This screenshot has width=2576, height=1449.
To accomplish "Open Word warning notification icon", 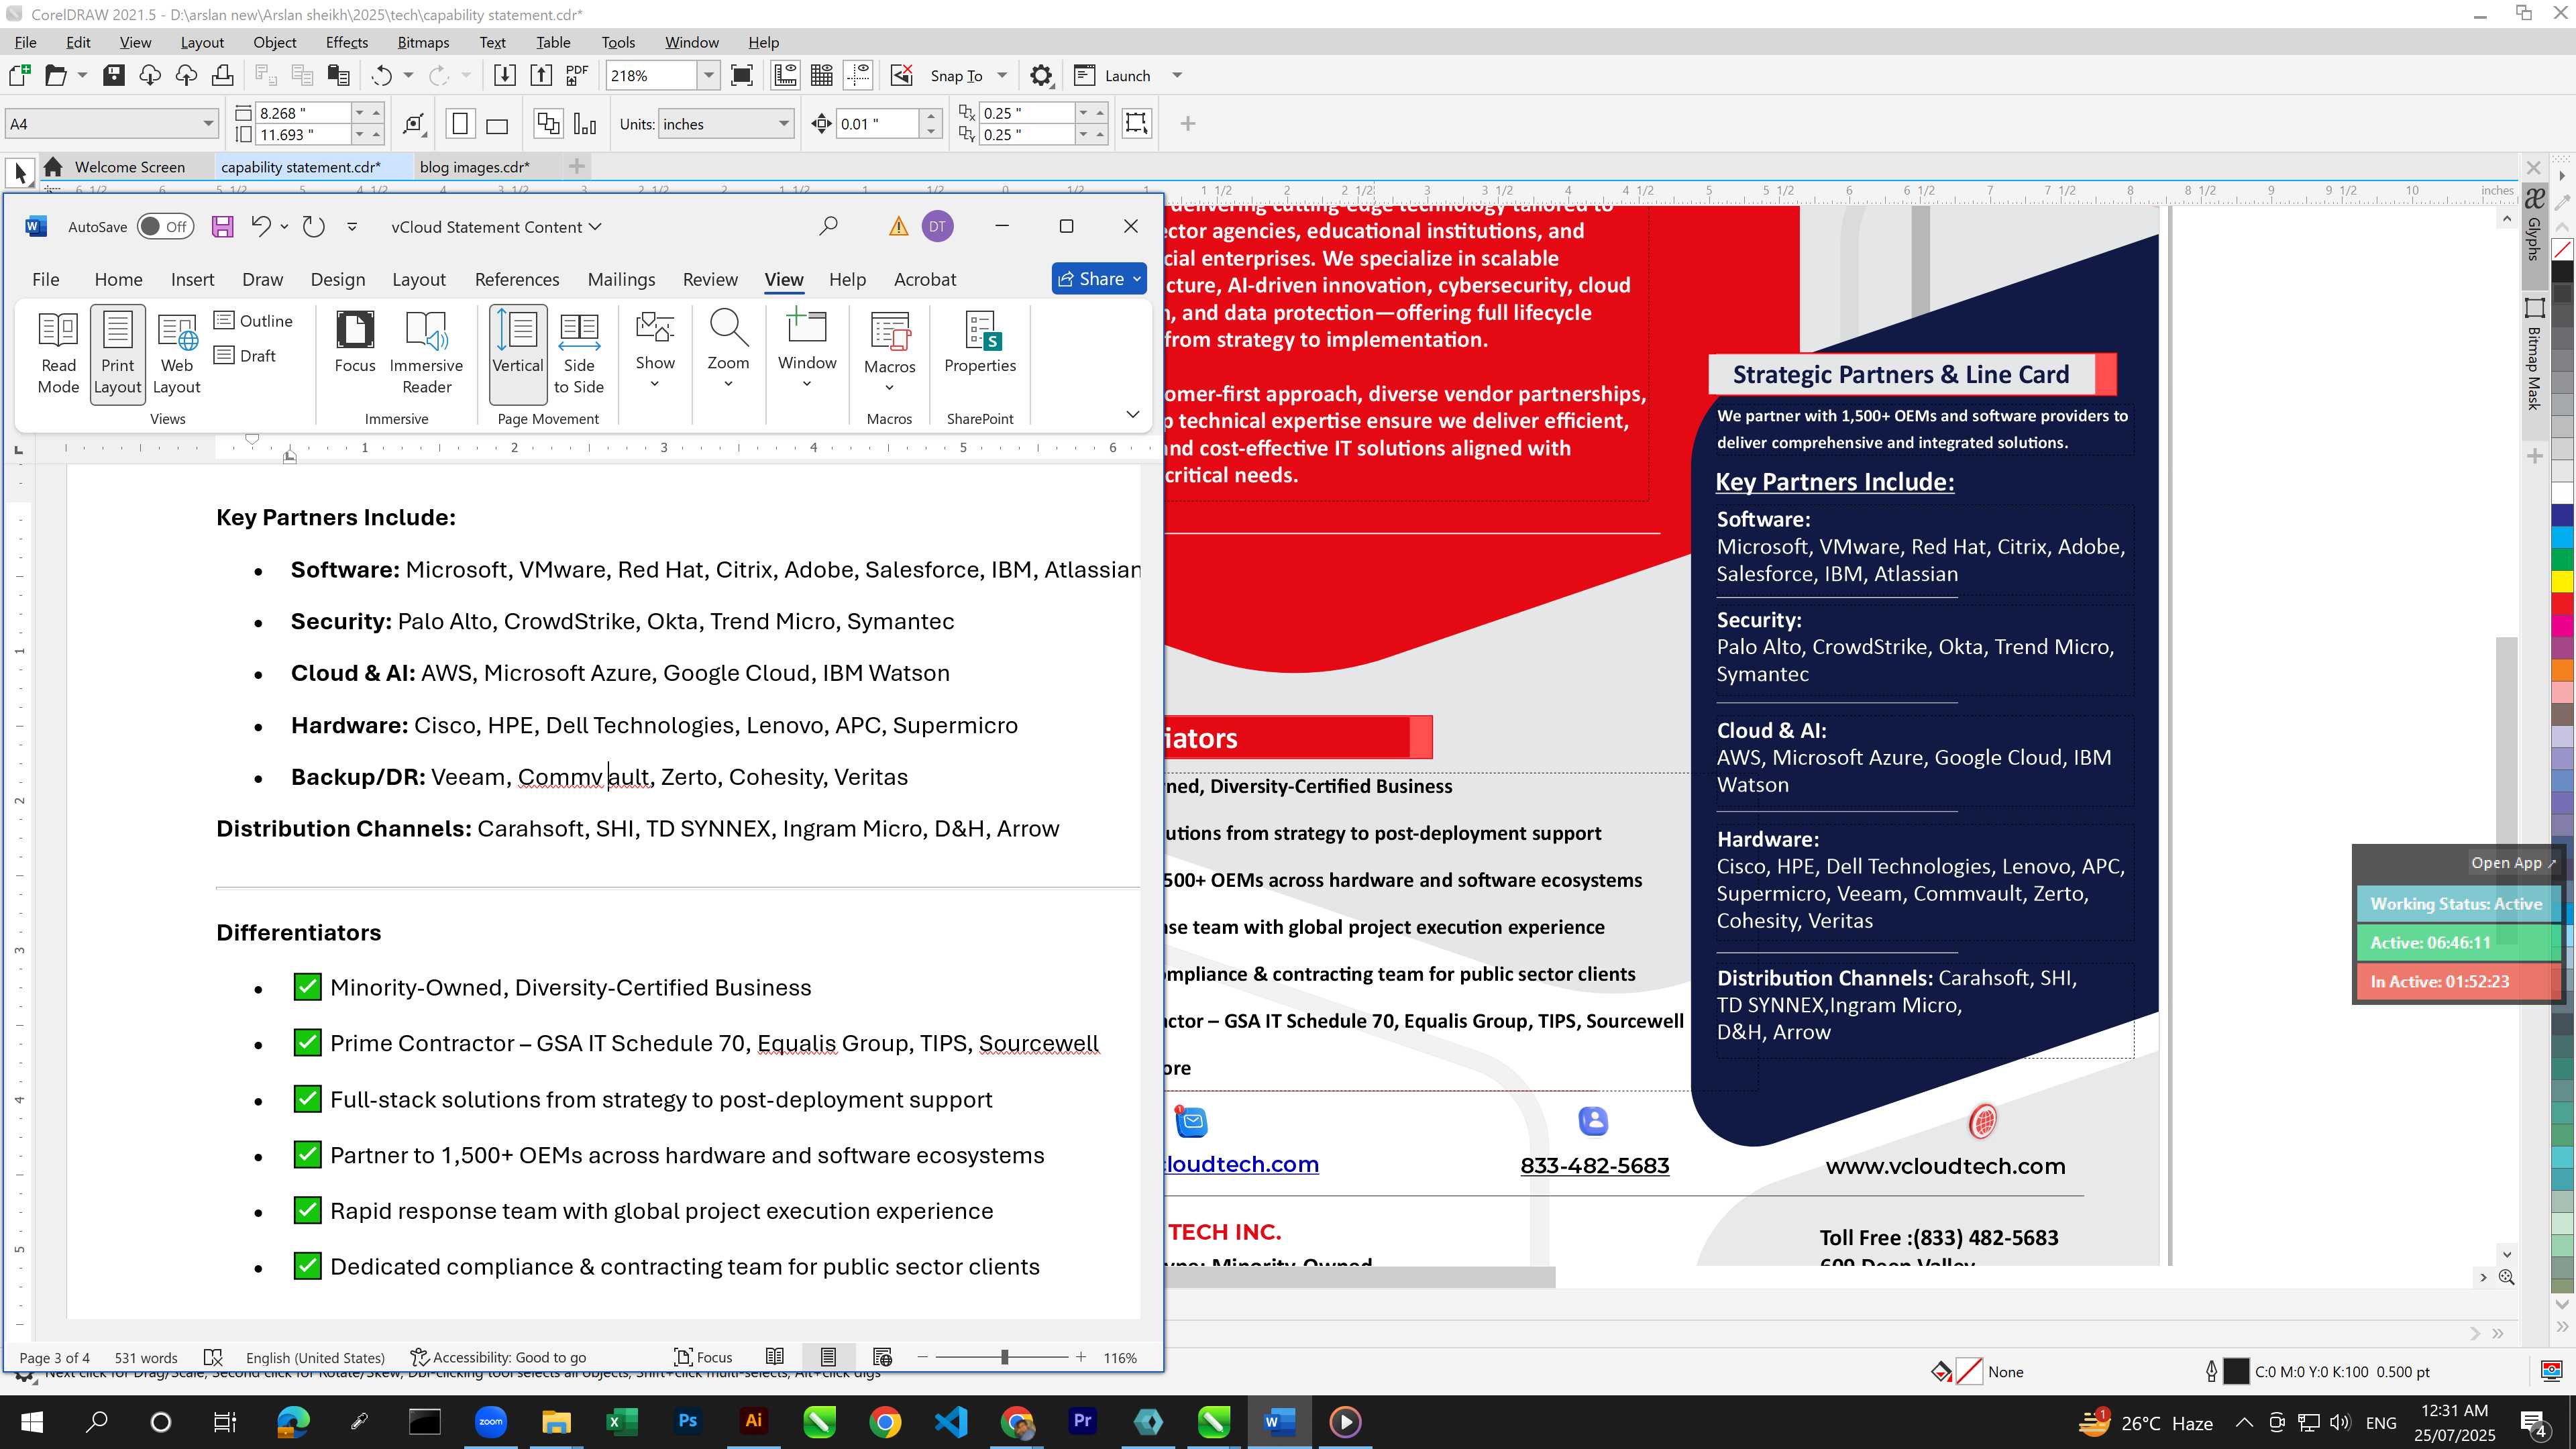I will (x=898, y=227).
